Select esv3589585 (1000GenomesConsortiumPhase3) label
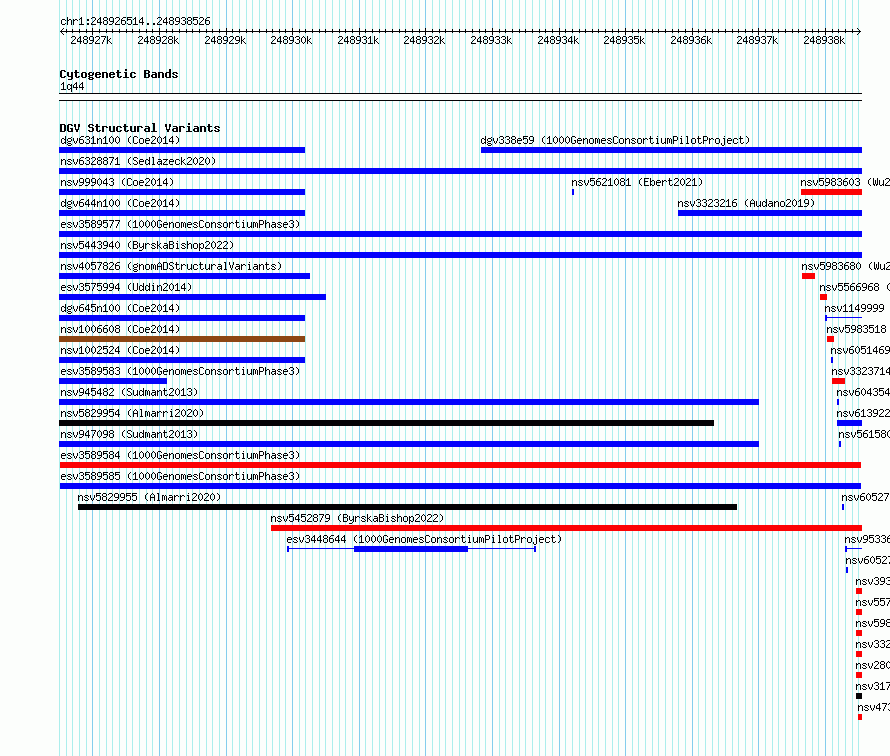The width and height of the screenshot is (890, 756). pyautogui.click(x=180, y=476)
